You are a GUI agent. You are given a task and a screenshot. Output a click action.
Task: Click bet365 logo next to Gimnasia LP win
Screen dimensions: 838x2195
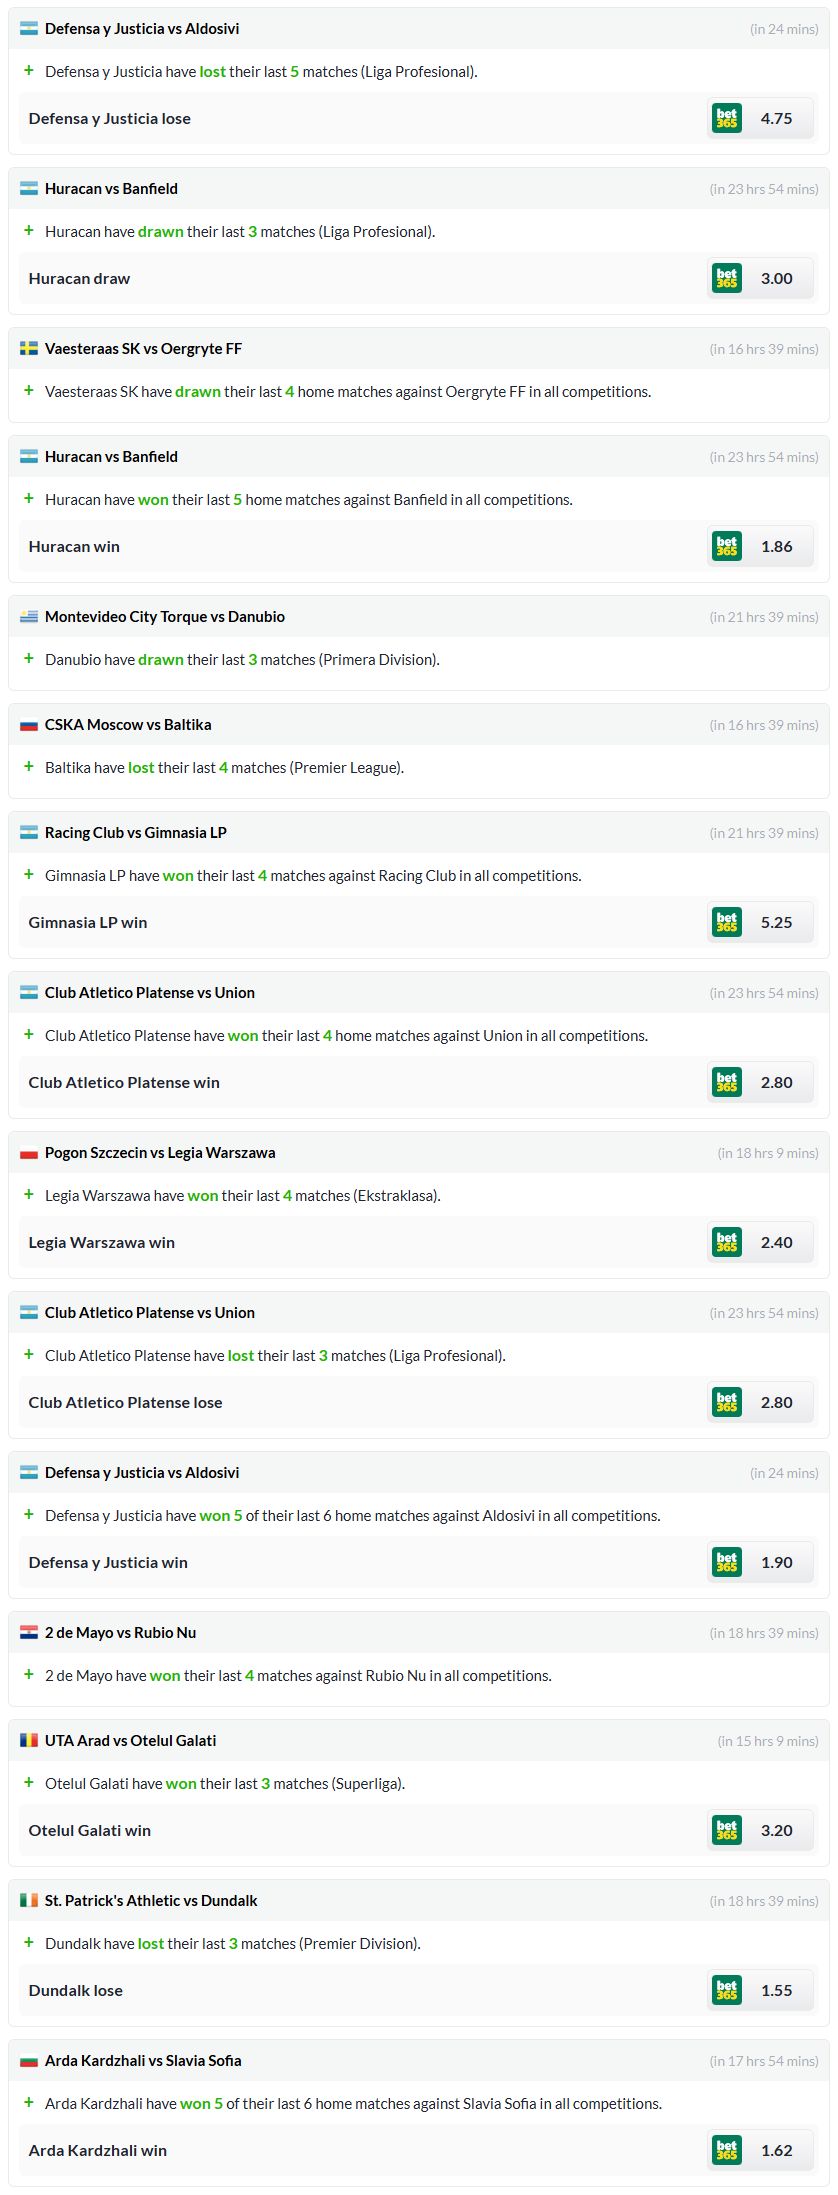coord(727,922)
